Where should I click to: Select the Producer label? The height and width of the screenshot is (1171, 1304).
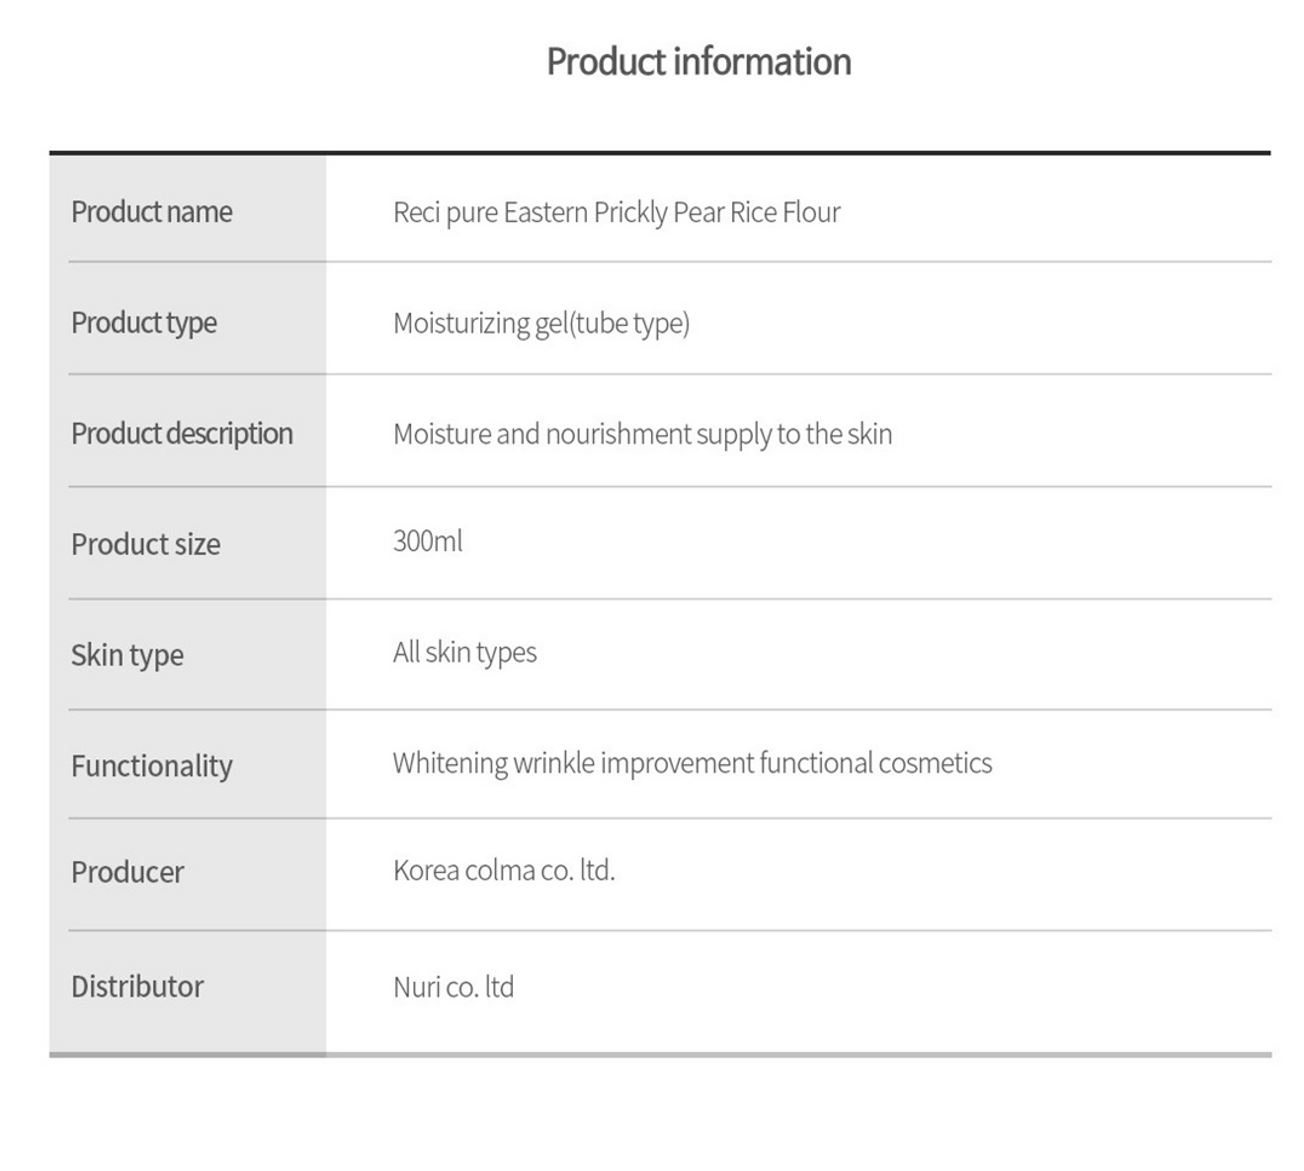click(x=127, y=872)
